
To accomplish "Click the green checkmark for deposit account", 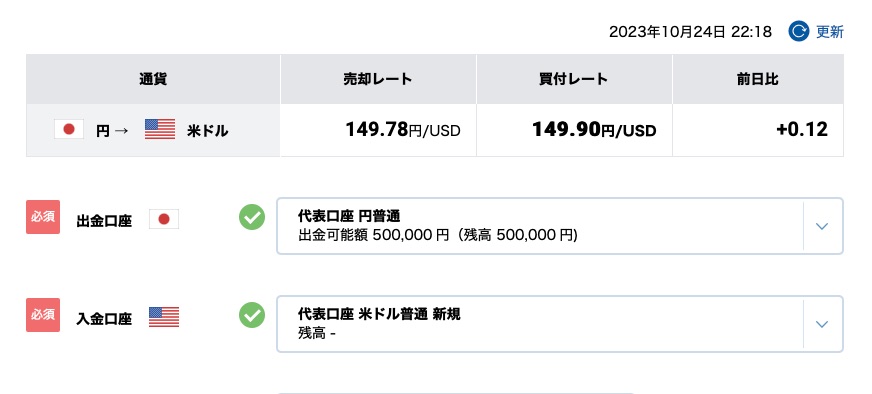I will (x=252, y=315).
